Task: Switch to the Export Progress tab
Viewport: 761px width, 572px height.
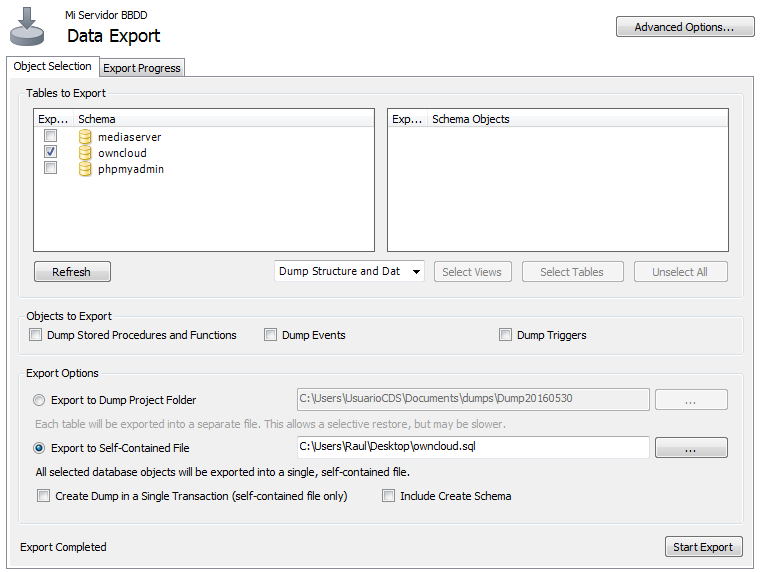Action: [x=142, y=68]
